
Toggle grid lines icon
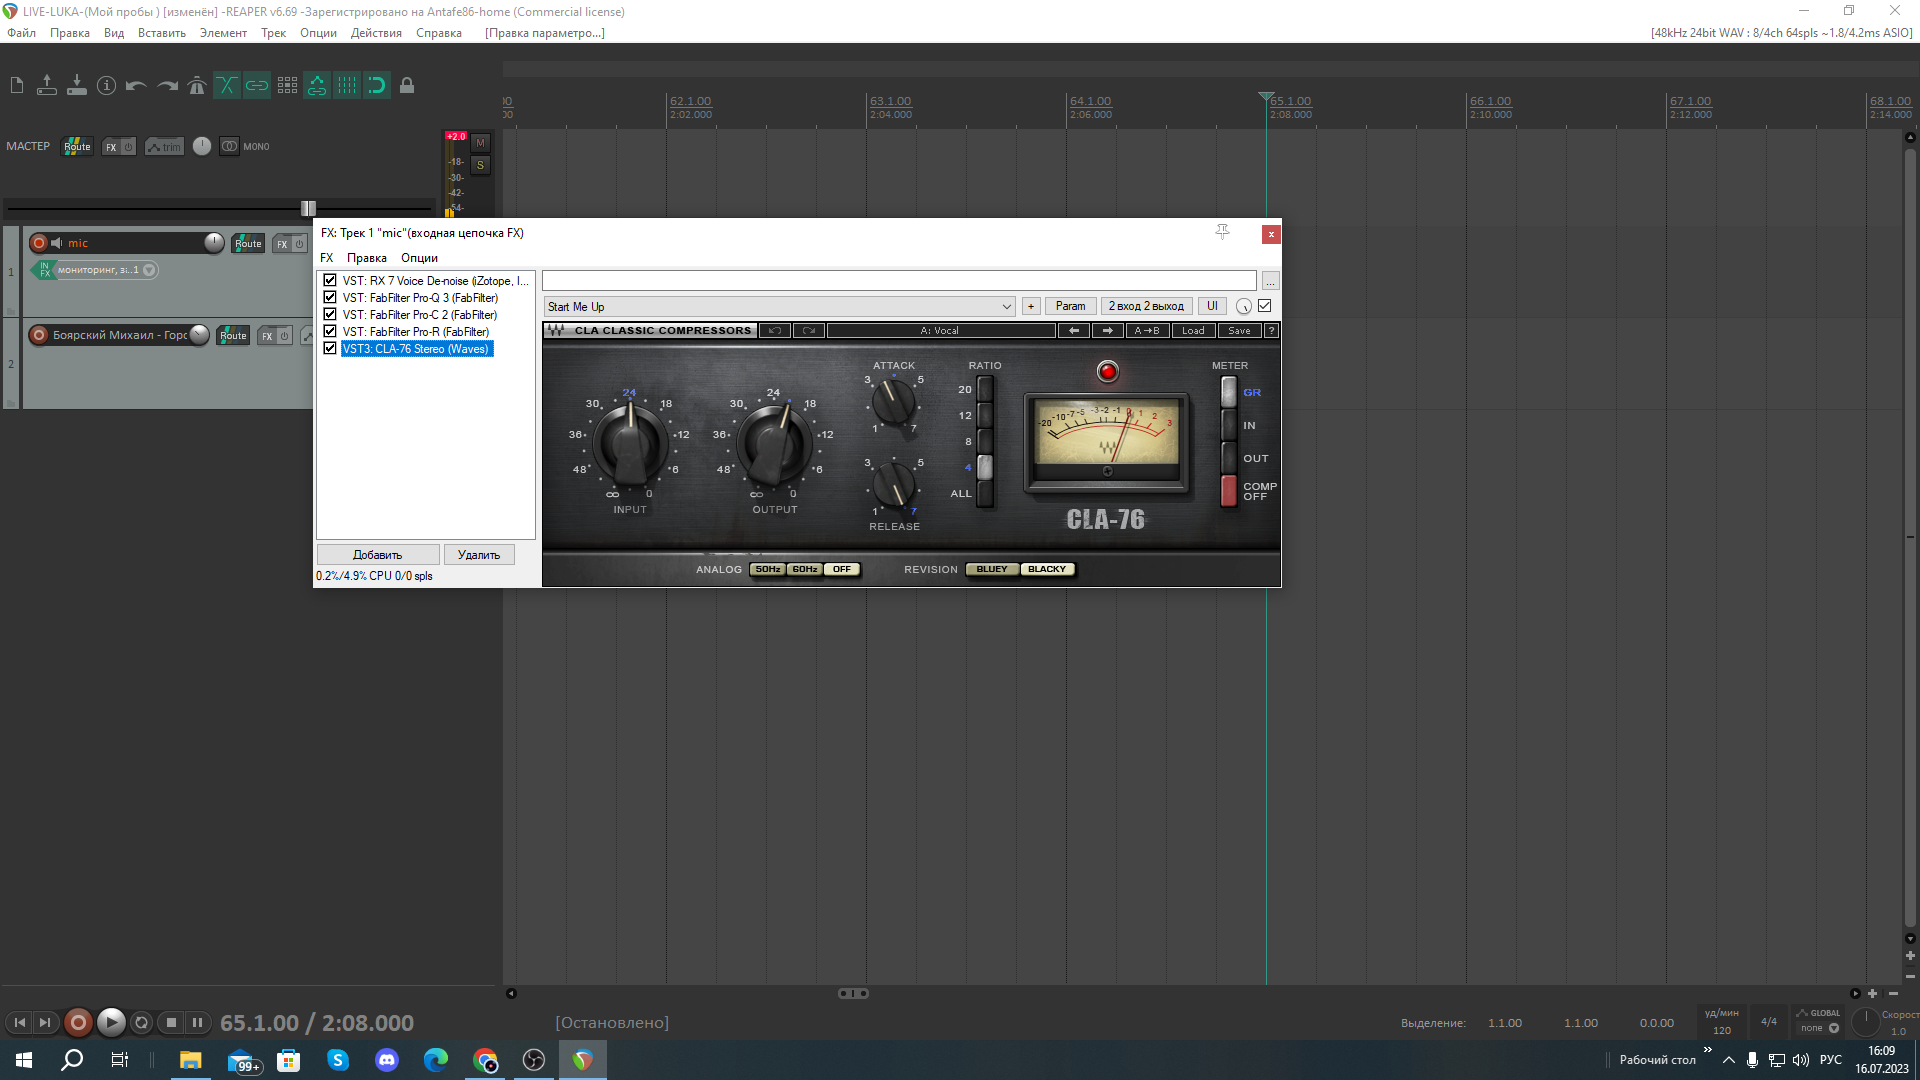click(347, 86)
